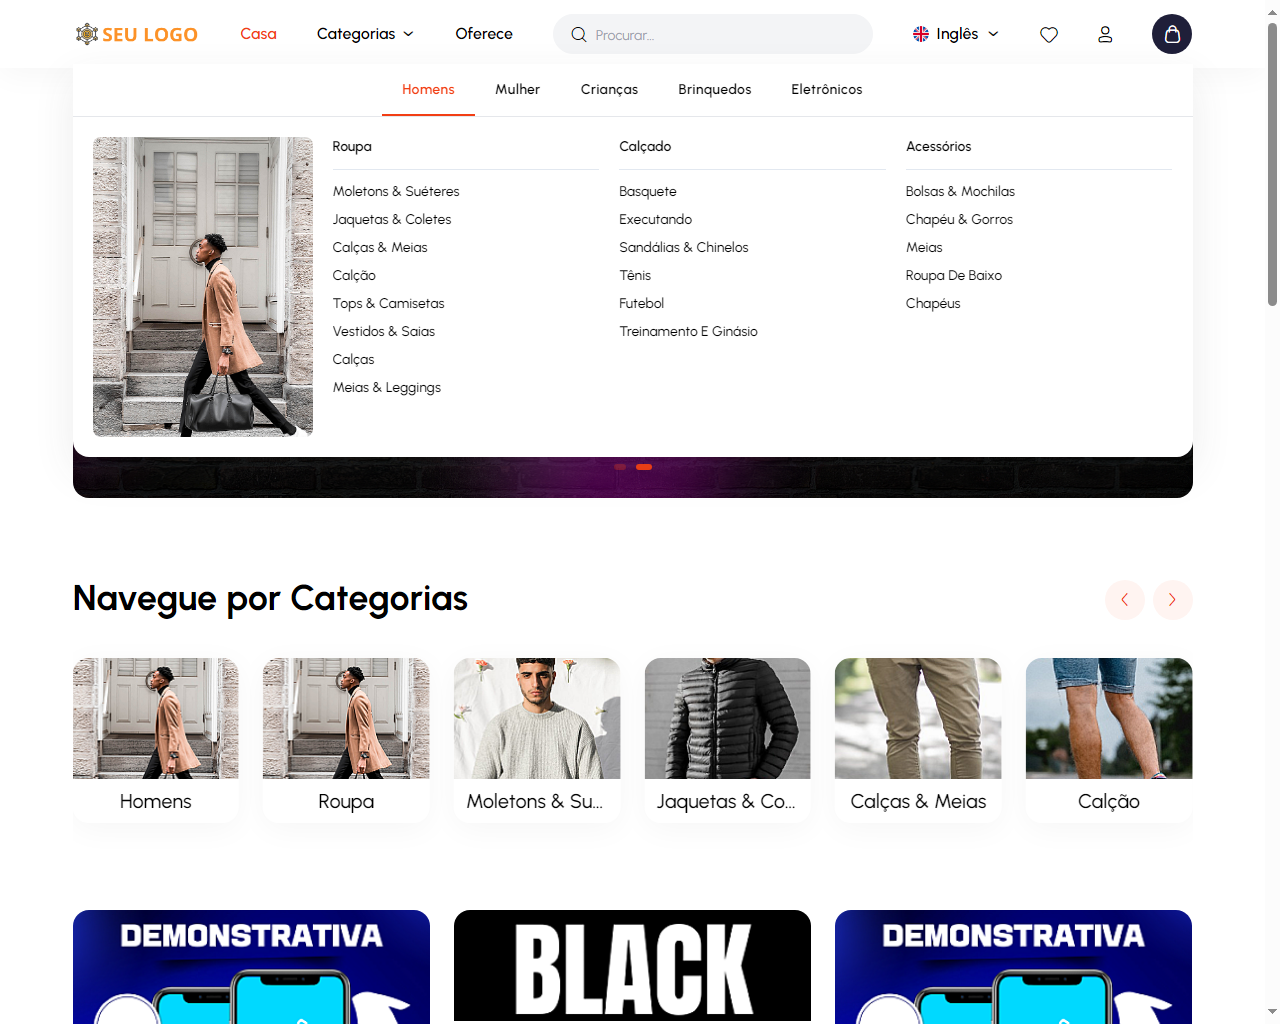Go to previous categories with left arrow
This screenshot has width=1280, height=1024.
pos(1124,600)
